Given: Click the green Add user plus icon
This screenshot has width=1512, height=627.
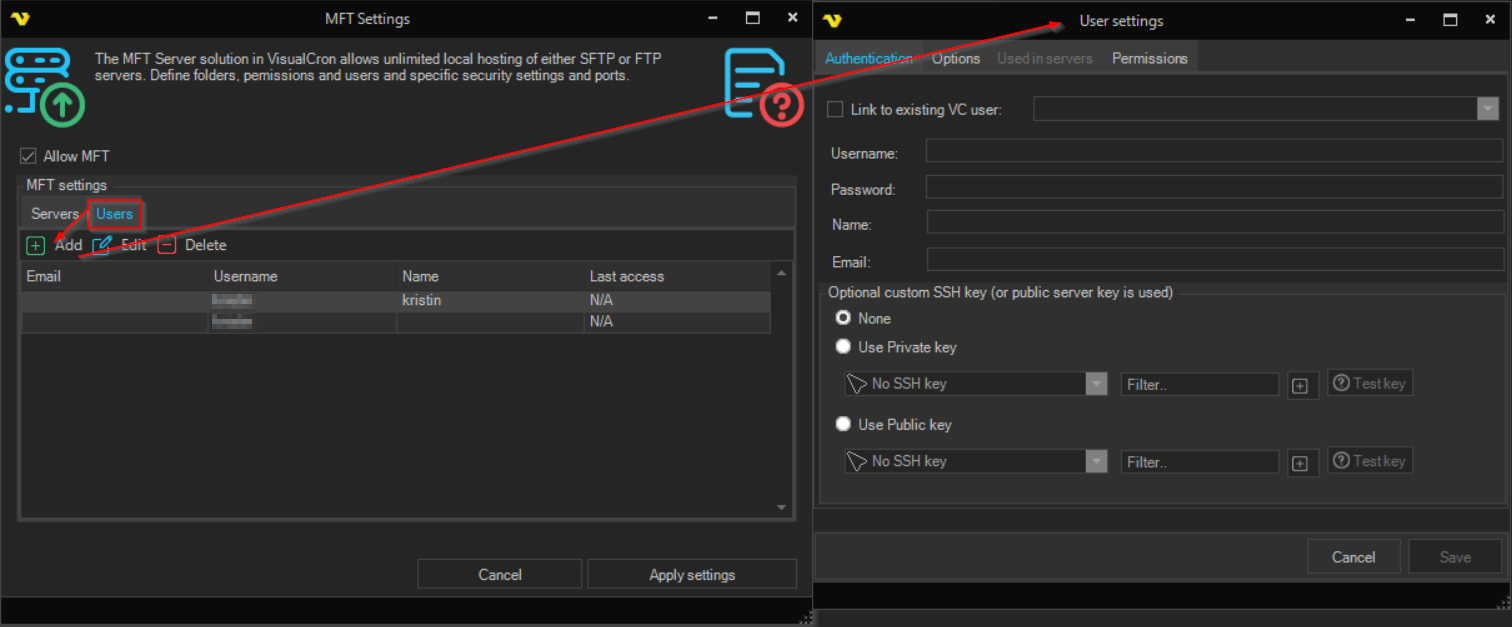Looking at the screenshot, I should click(36, 245).
